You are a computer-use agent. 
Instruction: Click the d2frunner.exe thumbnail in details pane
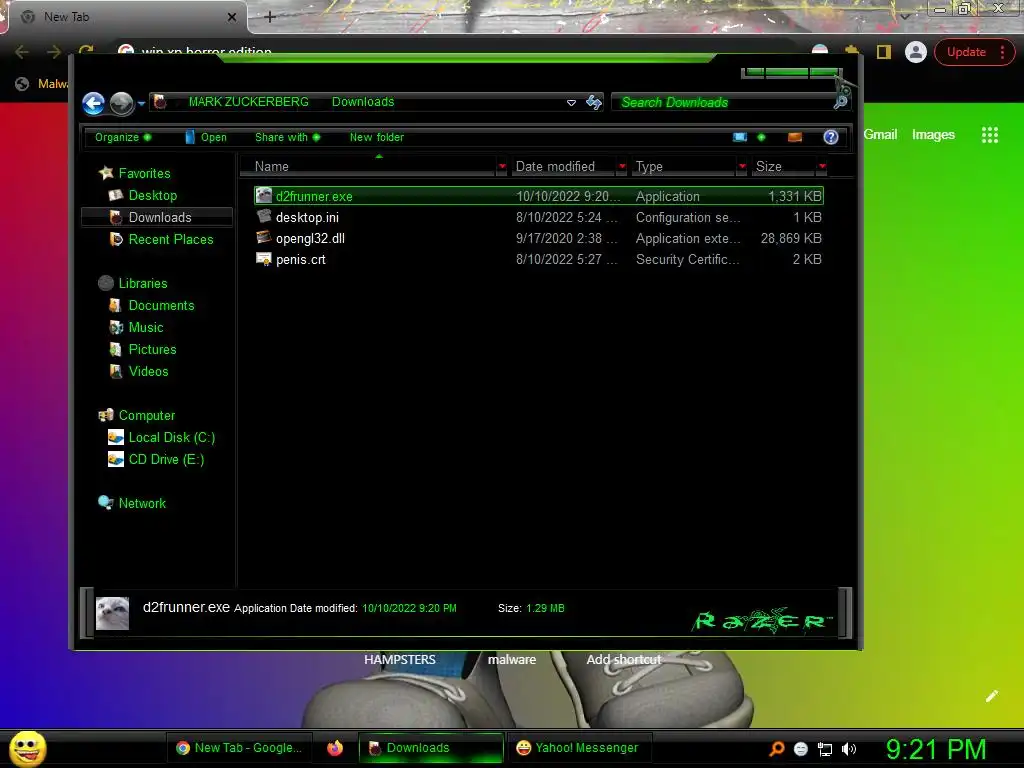(x=112, y=613)
